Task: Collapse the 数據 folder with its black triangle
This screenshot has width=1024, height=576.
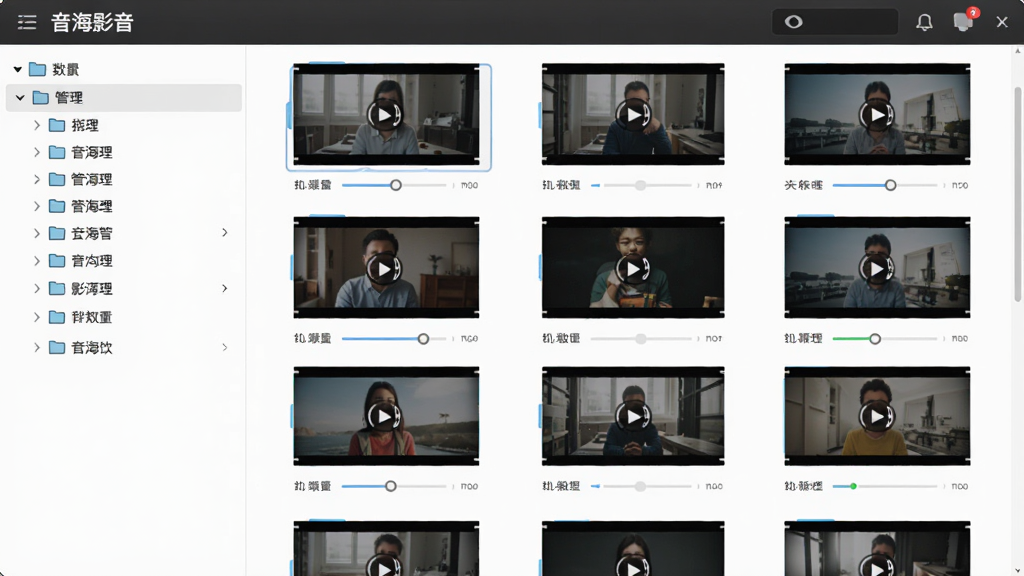Action: coord(18,69)
